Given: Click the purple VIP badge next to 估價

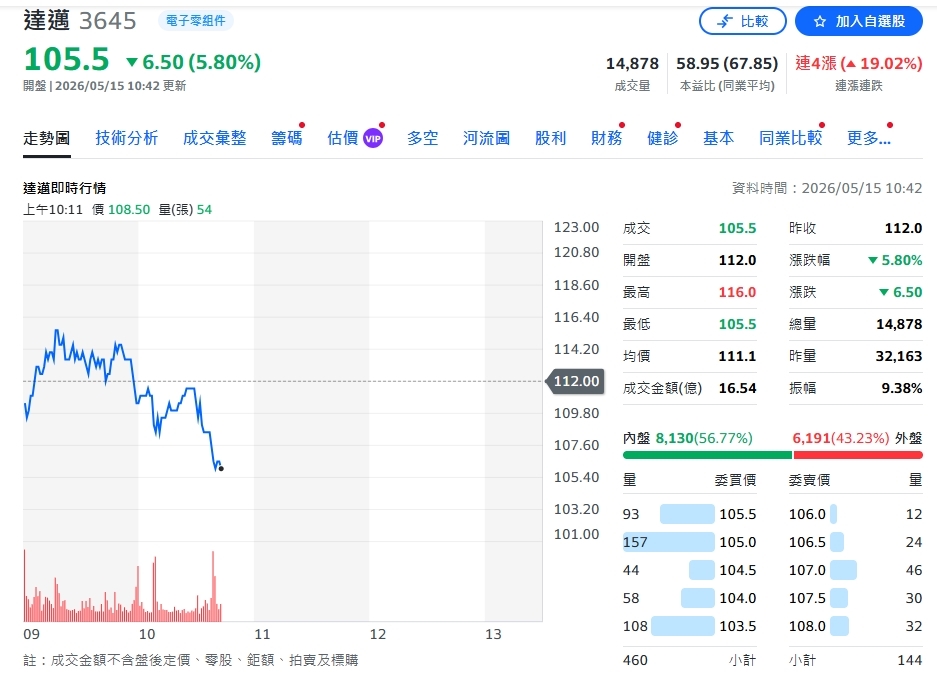Looking at the screenshot, I should tap(373, 139).
